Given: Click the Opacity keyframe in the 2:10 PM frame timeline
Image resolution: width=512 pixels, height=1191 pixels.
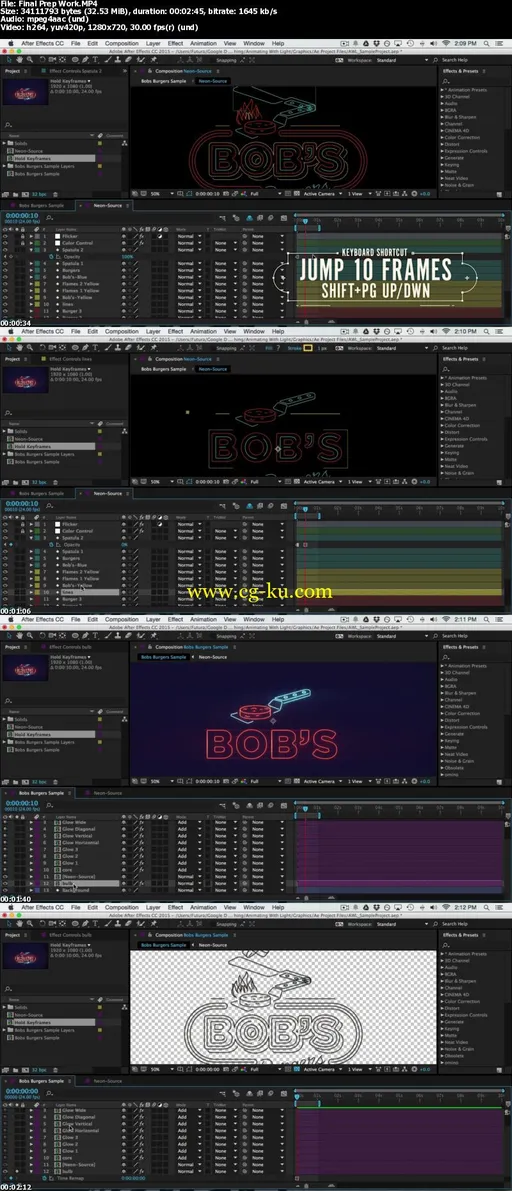Looking at the screenshot, I should click(305, 545).
